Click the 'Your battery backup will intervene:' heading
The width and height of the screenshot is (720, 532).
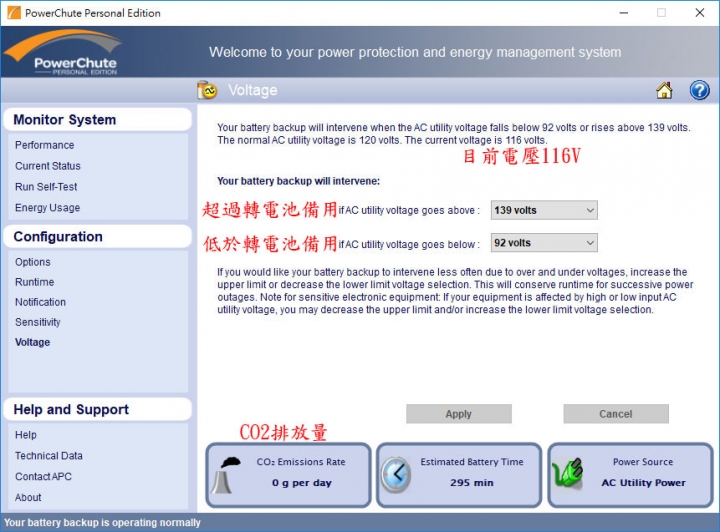coord(298,181)
